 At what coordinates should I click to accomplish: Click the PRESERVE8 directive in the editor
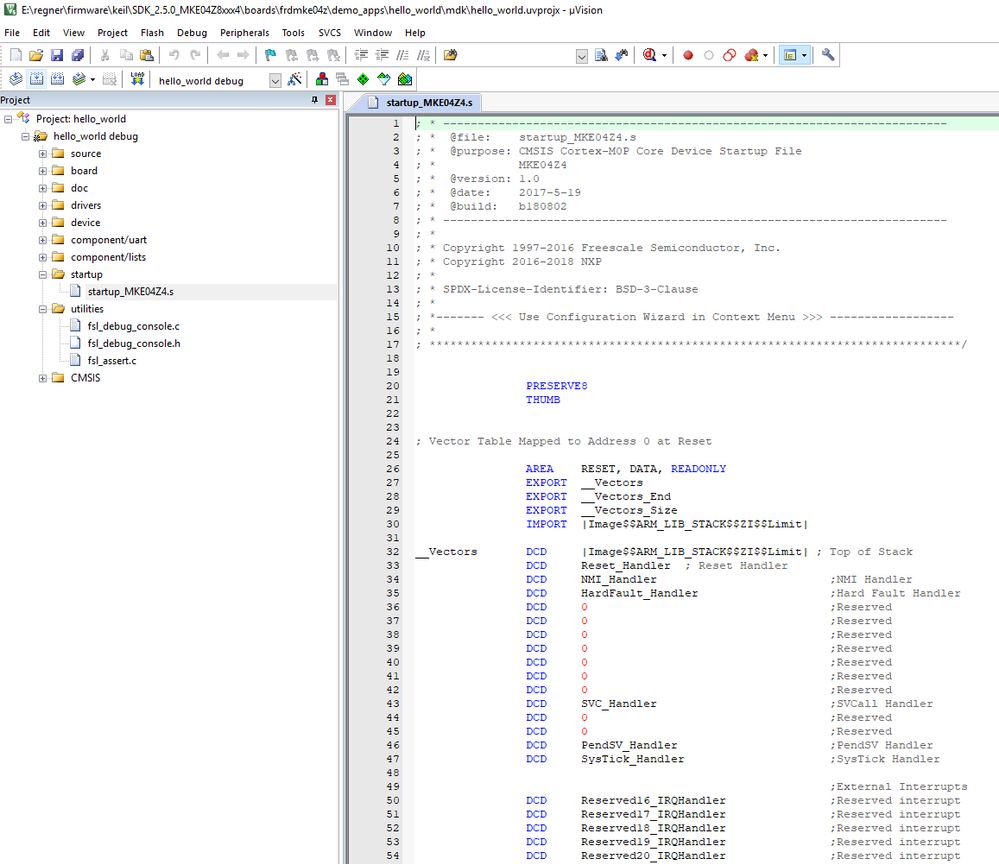click(556, 386)
